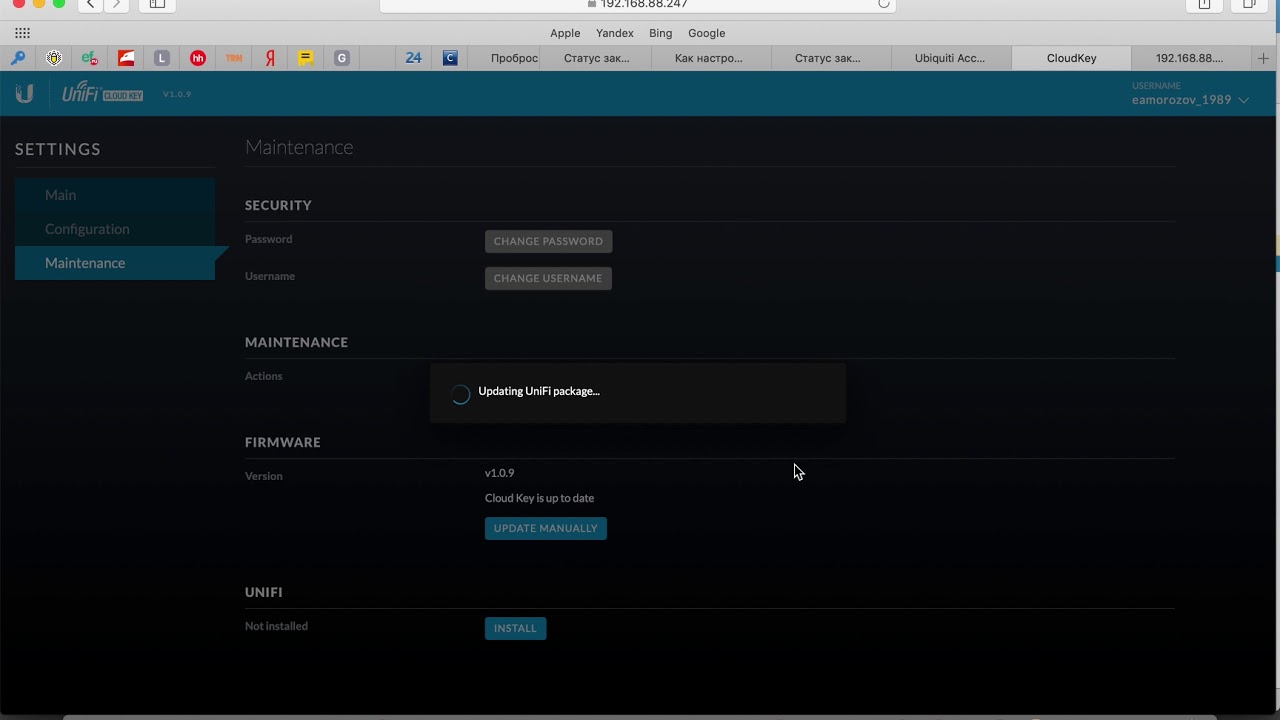Switch to the blue '24' pinned tab
The width and height of the screenshot is (1280, 720).
[x=413, y=58]
